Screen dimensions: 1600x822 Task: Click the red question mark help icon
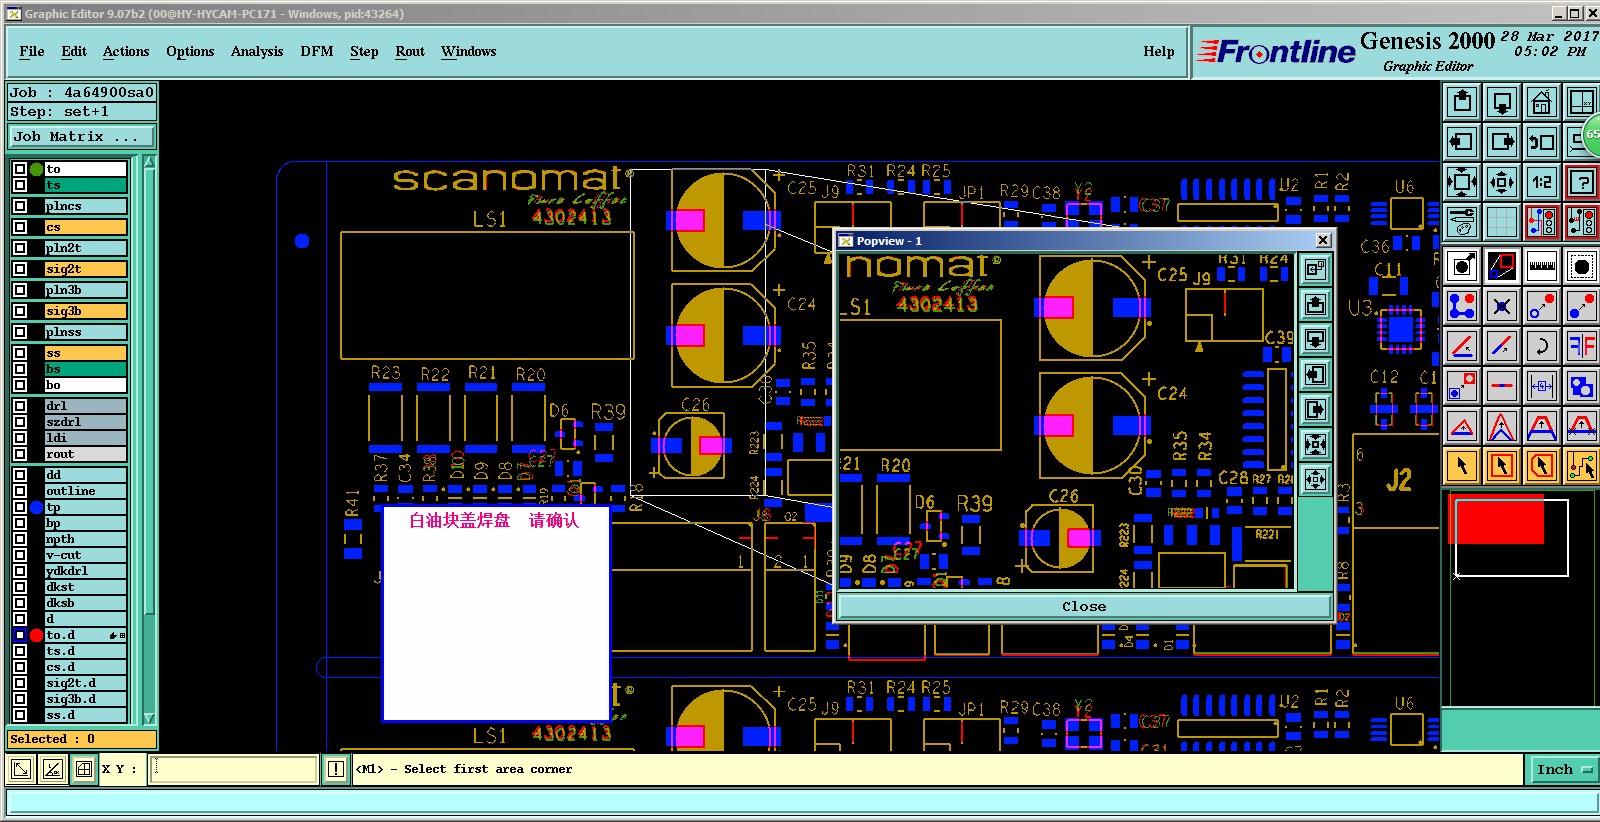1582,182
